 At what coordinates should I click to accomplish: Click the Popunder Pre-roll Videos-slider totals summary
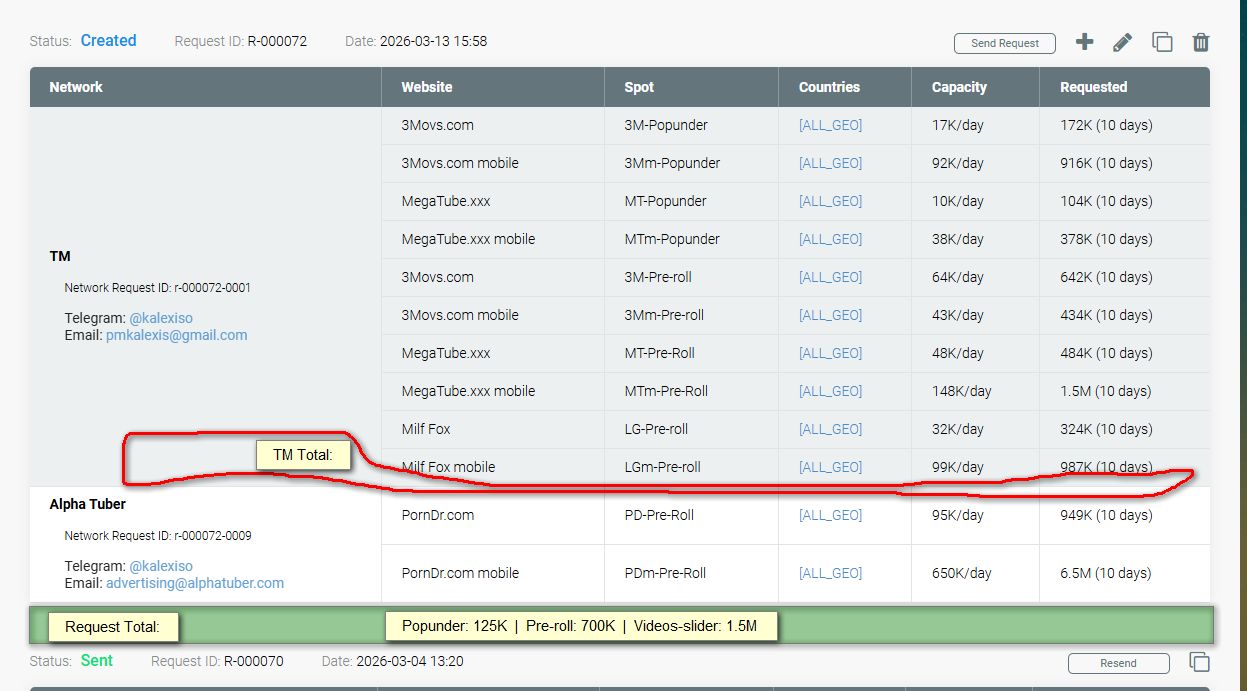click(x=581, y=627)
